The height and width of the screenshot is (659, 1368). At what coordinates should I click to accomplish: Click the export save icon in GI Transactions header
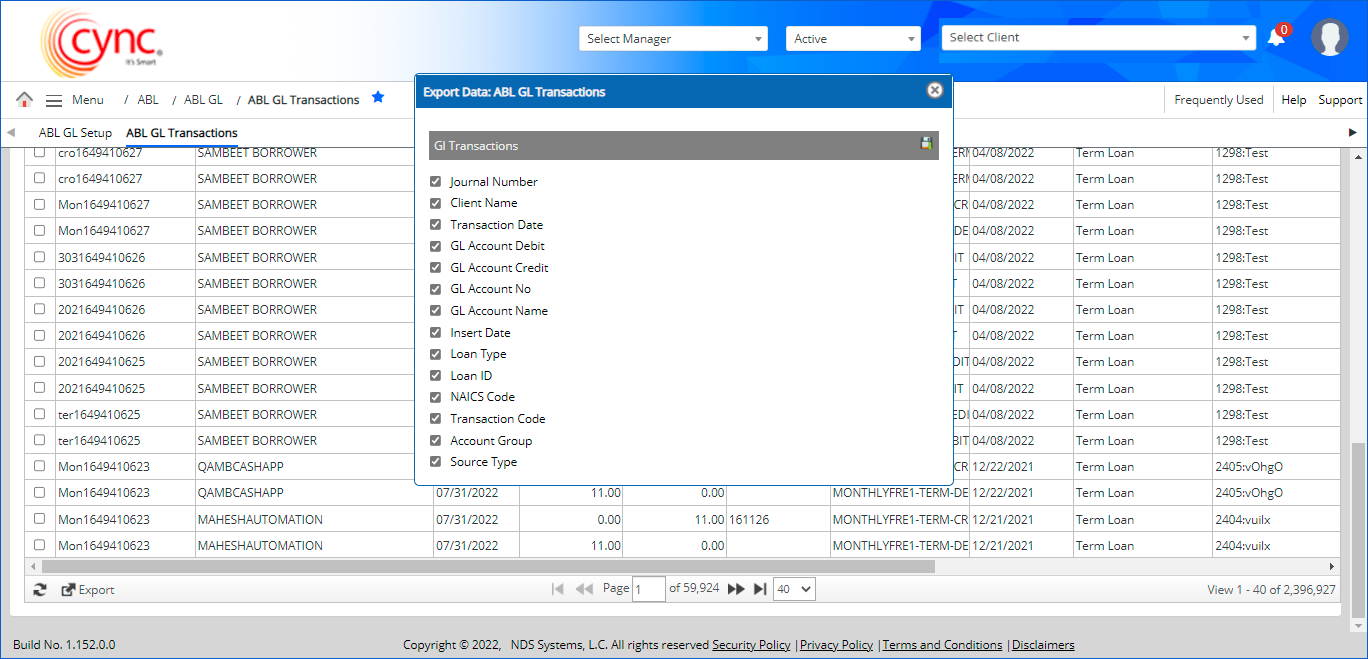point(926,144)
